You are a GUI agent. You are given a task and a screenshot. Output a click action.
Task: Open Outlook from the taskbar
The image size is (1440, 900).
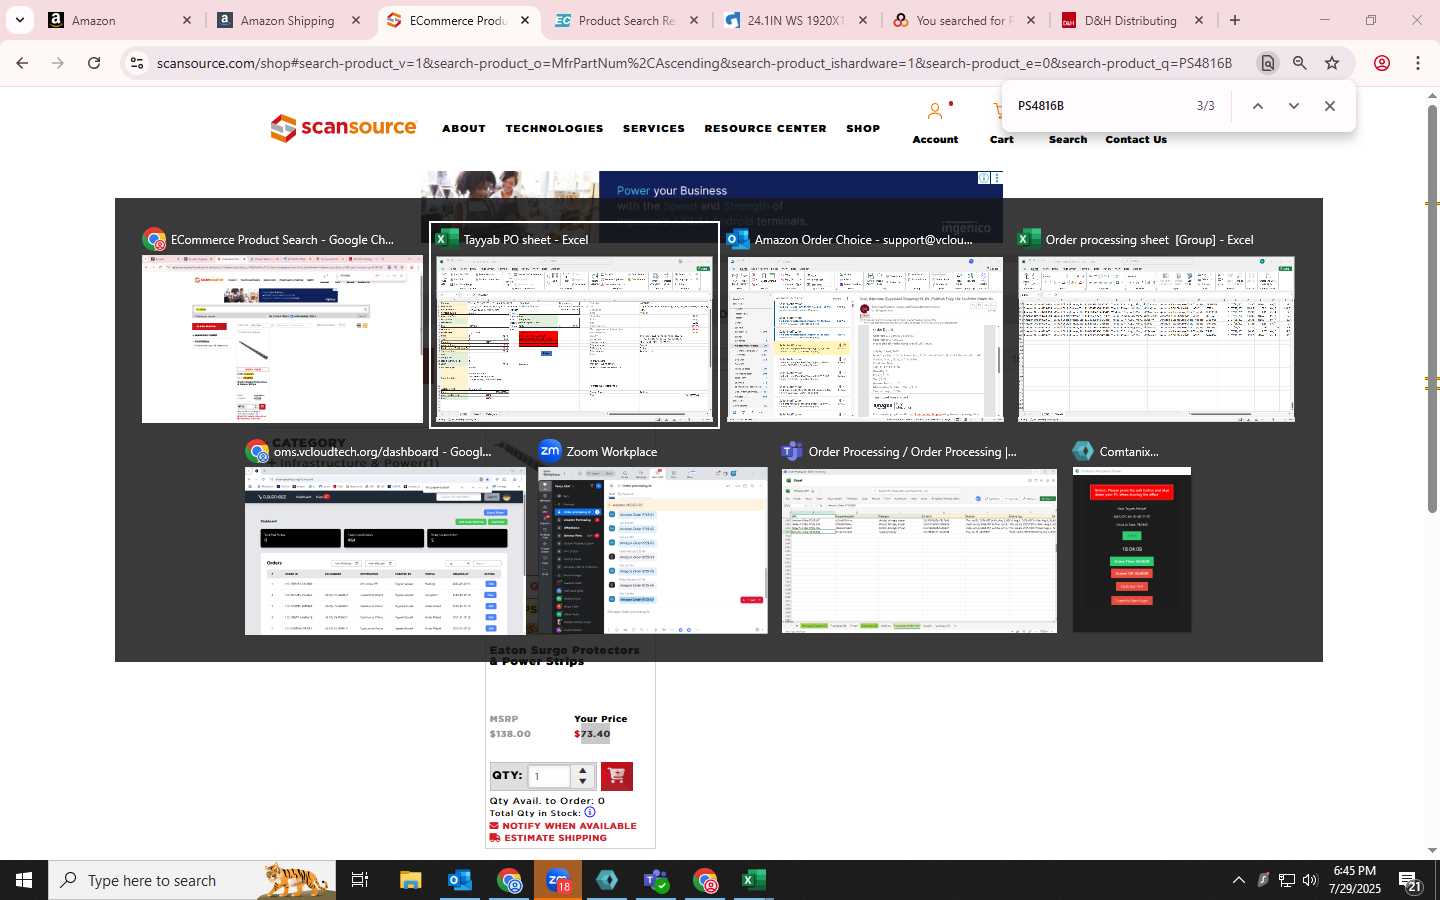(460, 880)
